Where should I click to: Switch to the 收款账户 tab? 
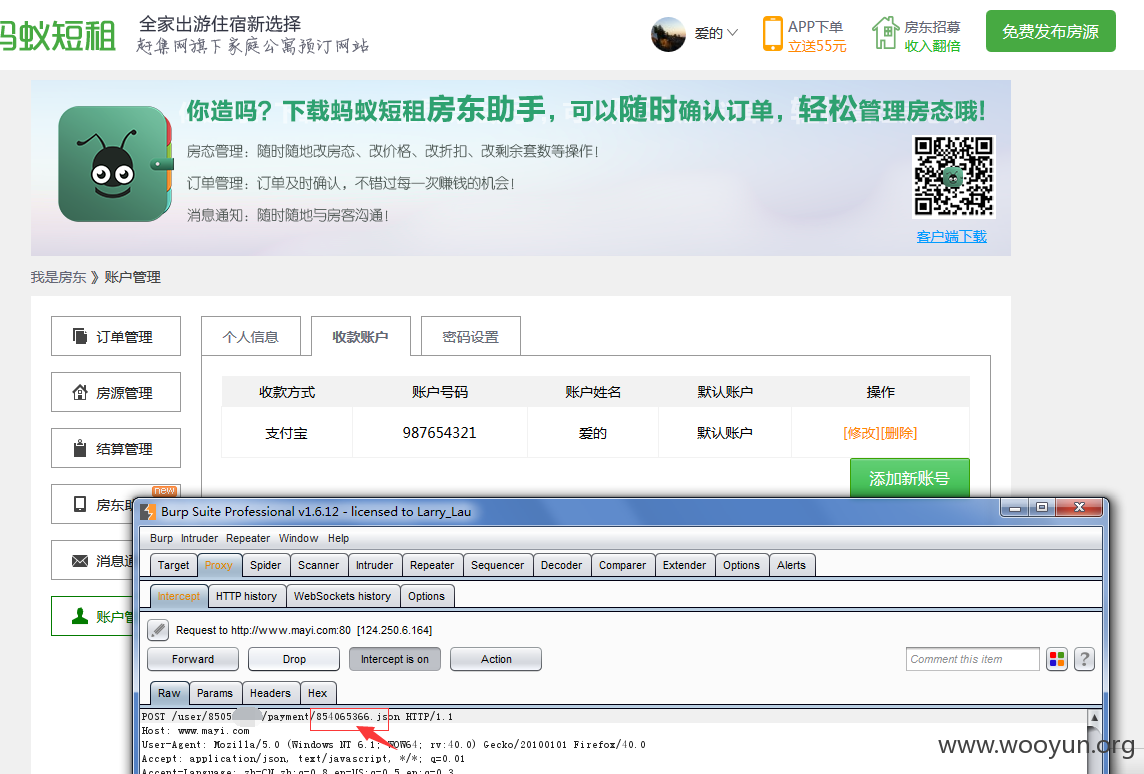360,336
